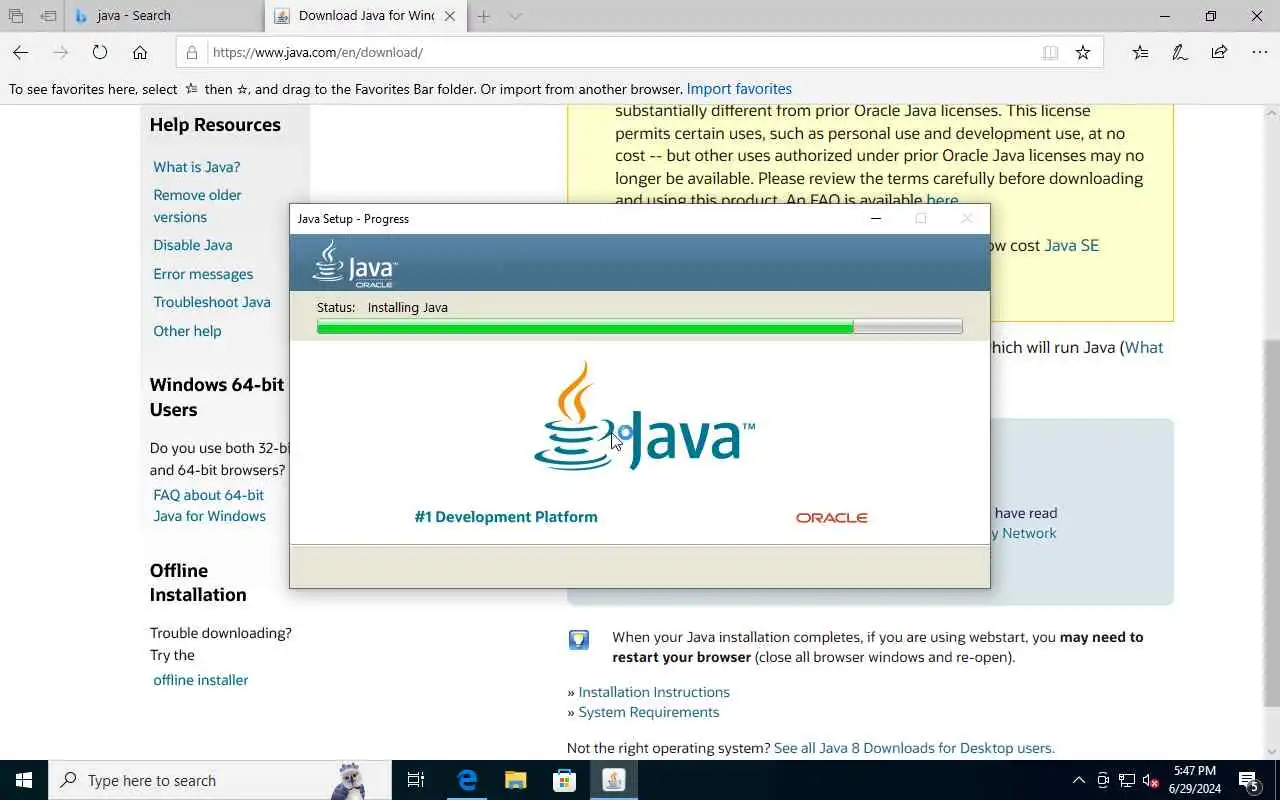
Task: Open a new tab with plus button
Action: [484, 16]
